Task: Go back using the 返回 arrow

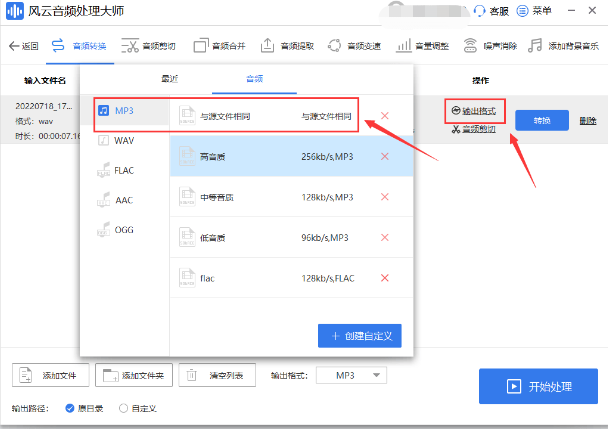Action: point(24,46)
